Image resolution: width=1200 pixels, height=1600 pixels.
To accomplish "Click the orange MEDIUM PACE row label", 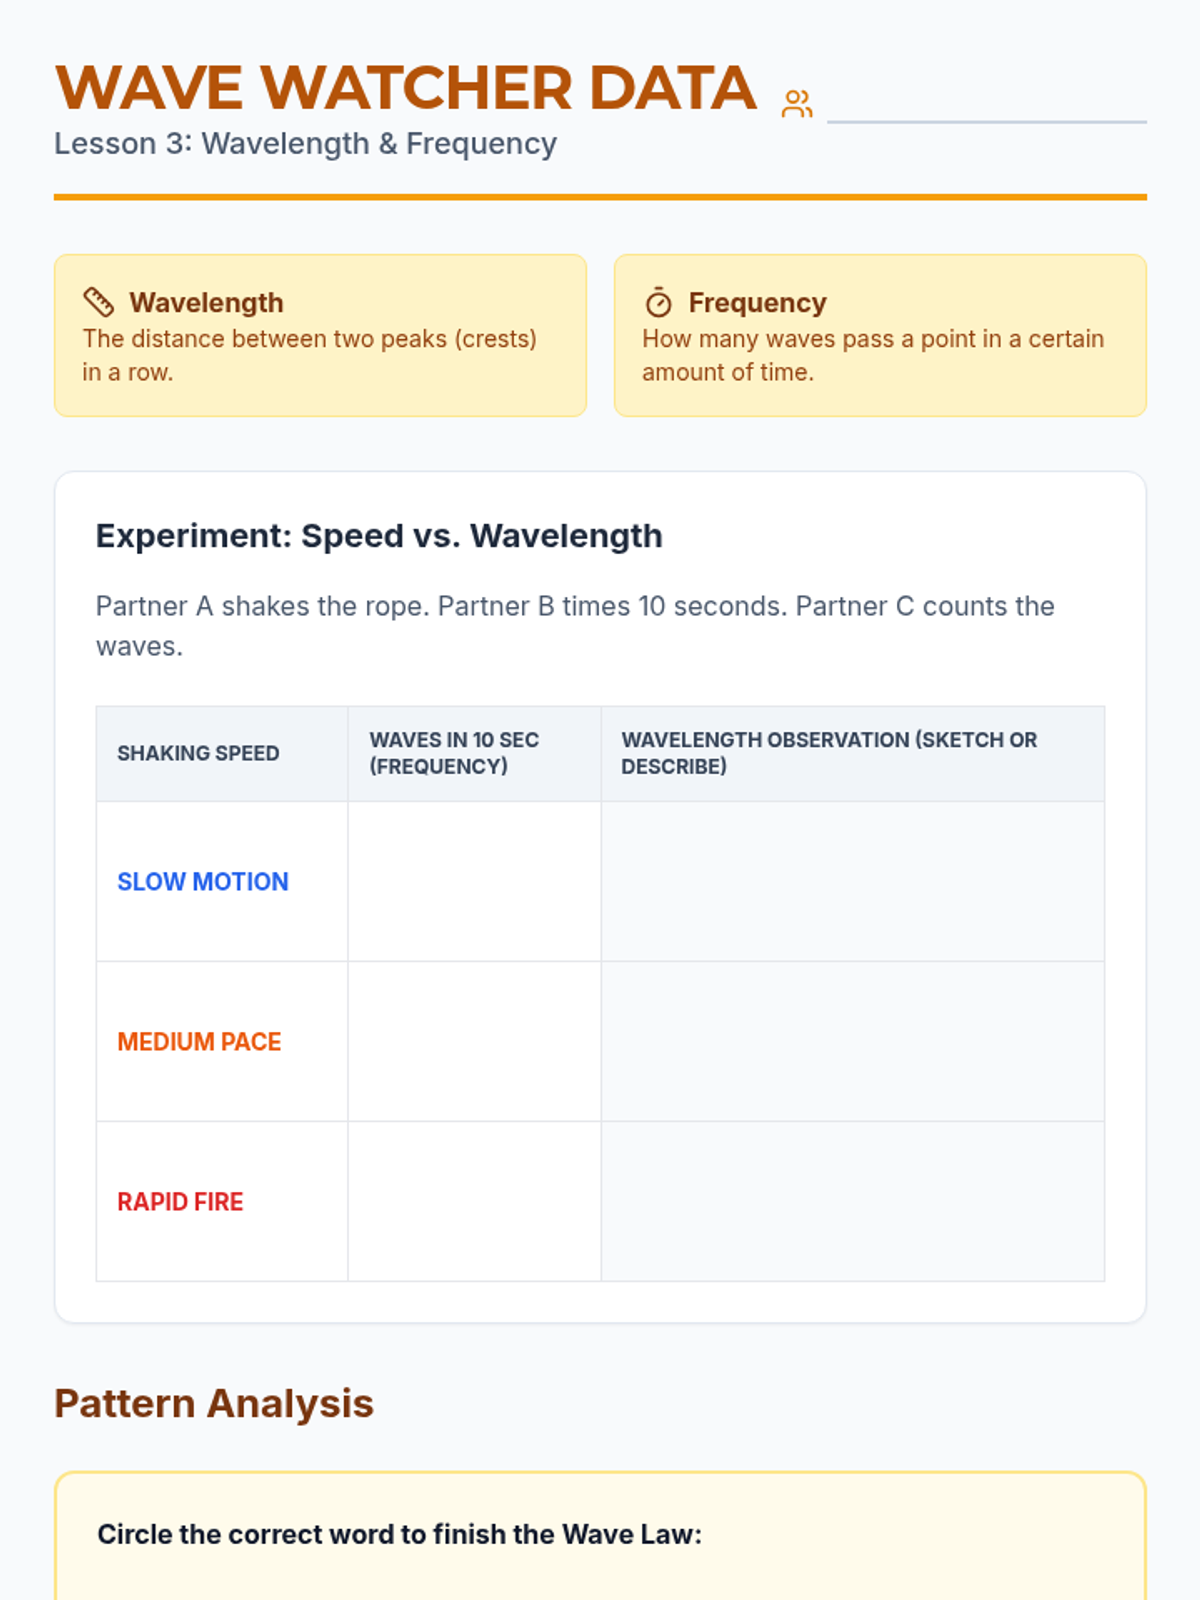I will [199, 1042].
